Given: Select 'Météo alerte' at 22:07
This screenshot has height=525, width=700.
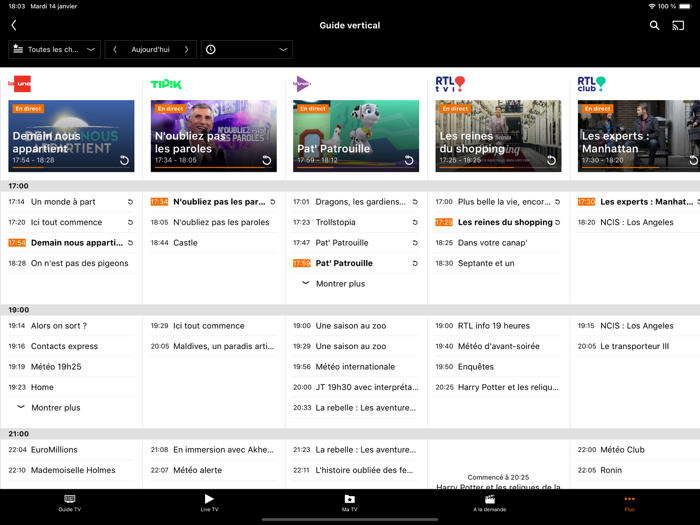Looking at the screenshot, I should coord(213,471).
